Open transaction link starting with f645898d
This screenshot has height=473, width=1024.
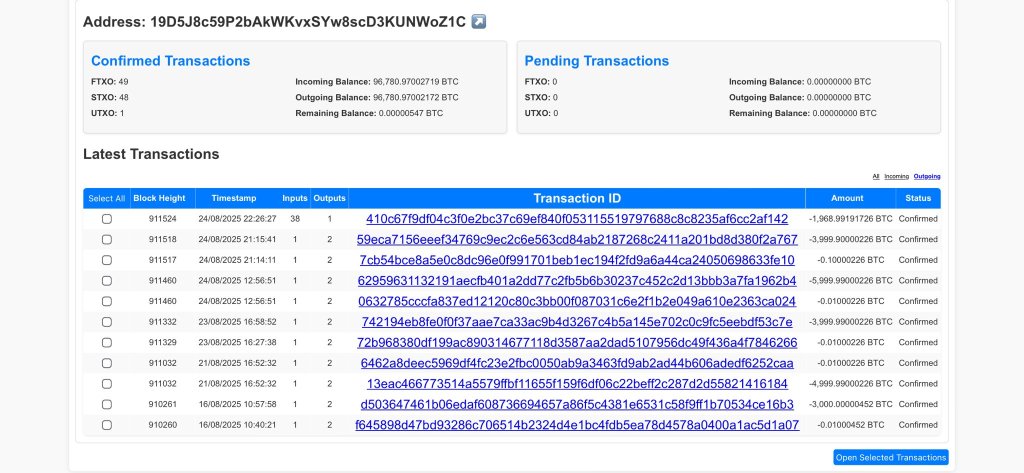(x=577, y=425)
